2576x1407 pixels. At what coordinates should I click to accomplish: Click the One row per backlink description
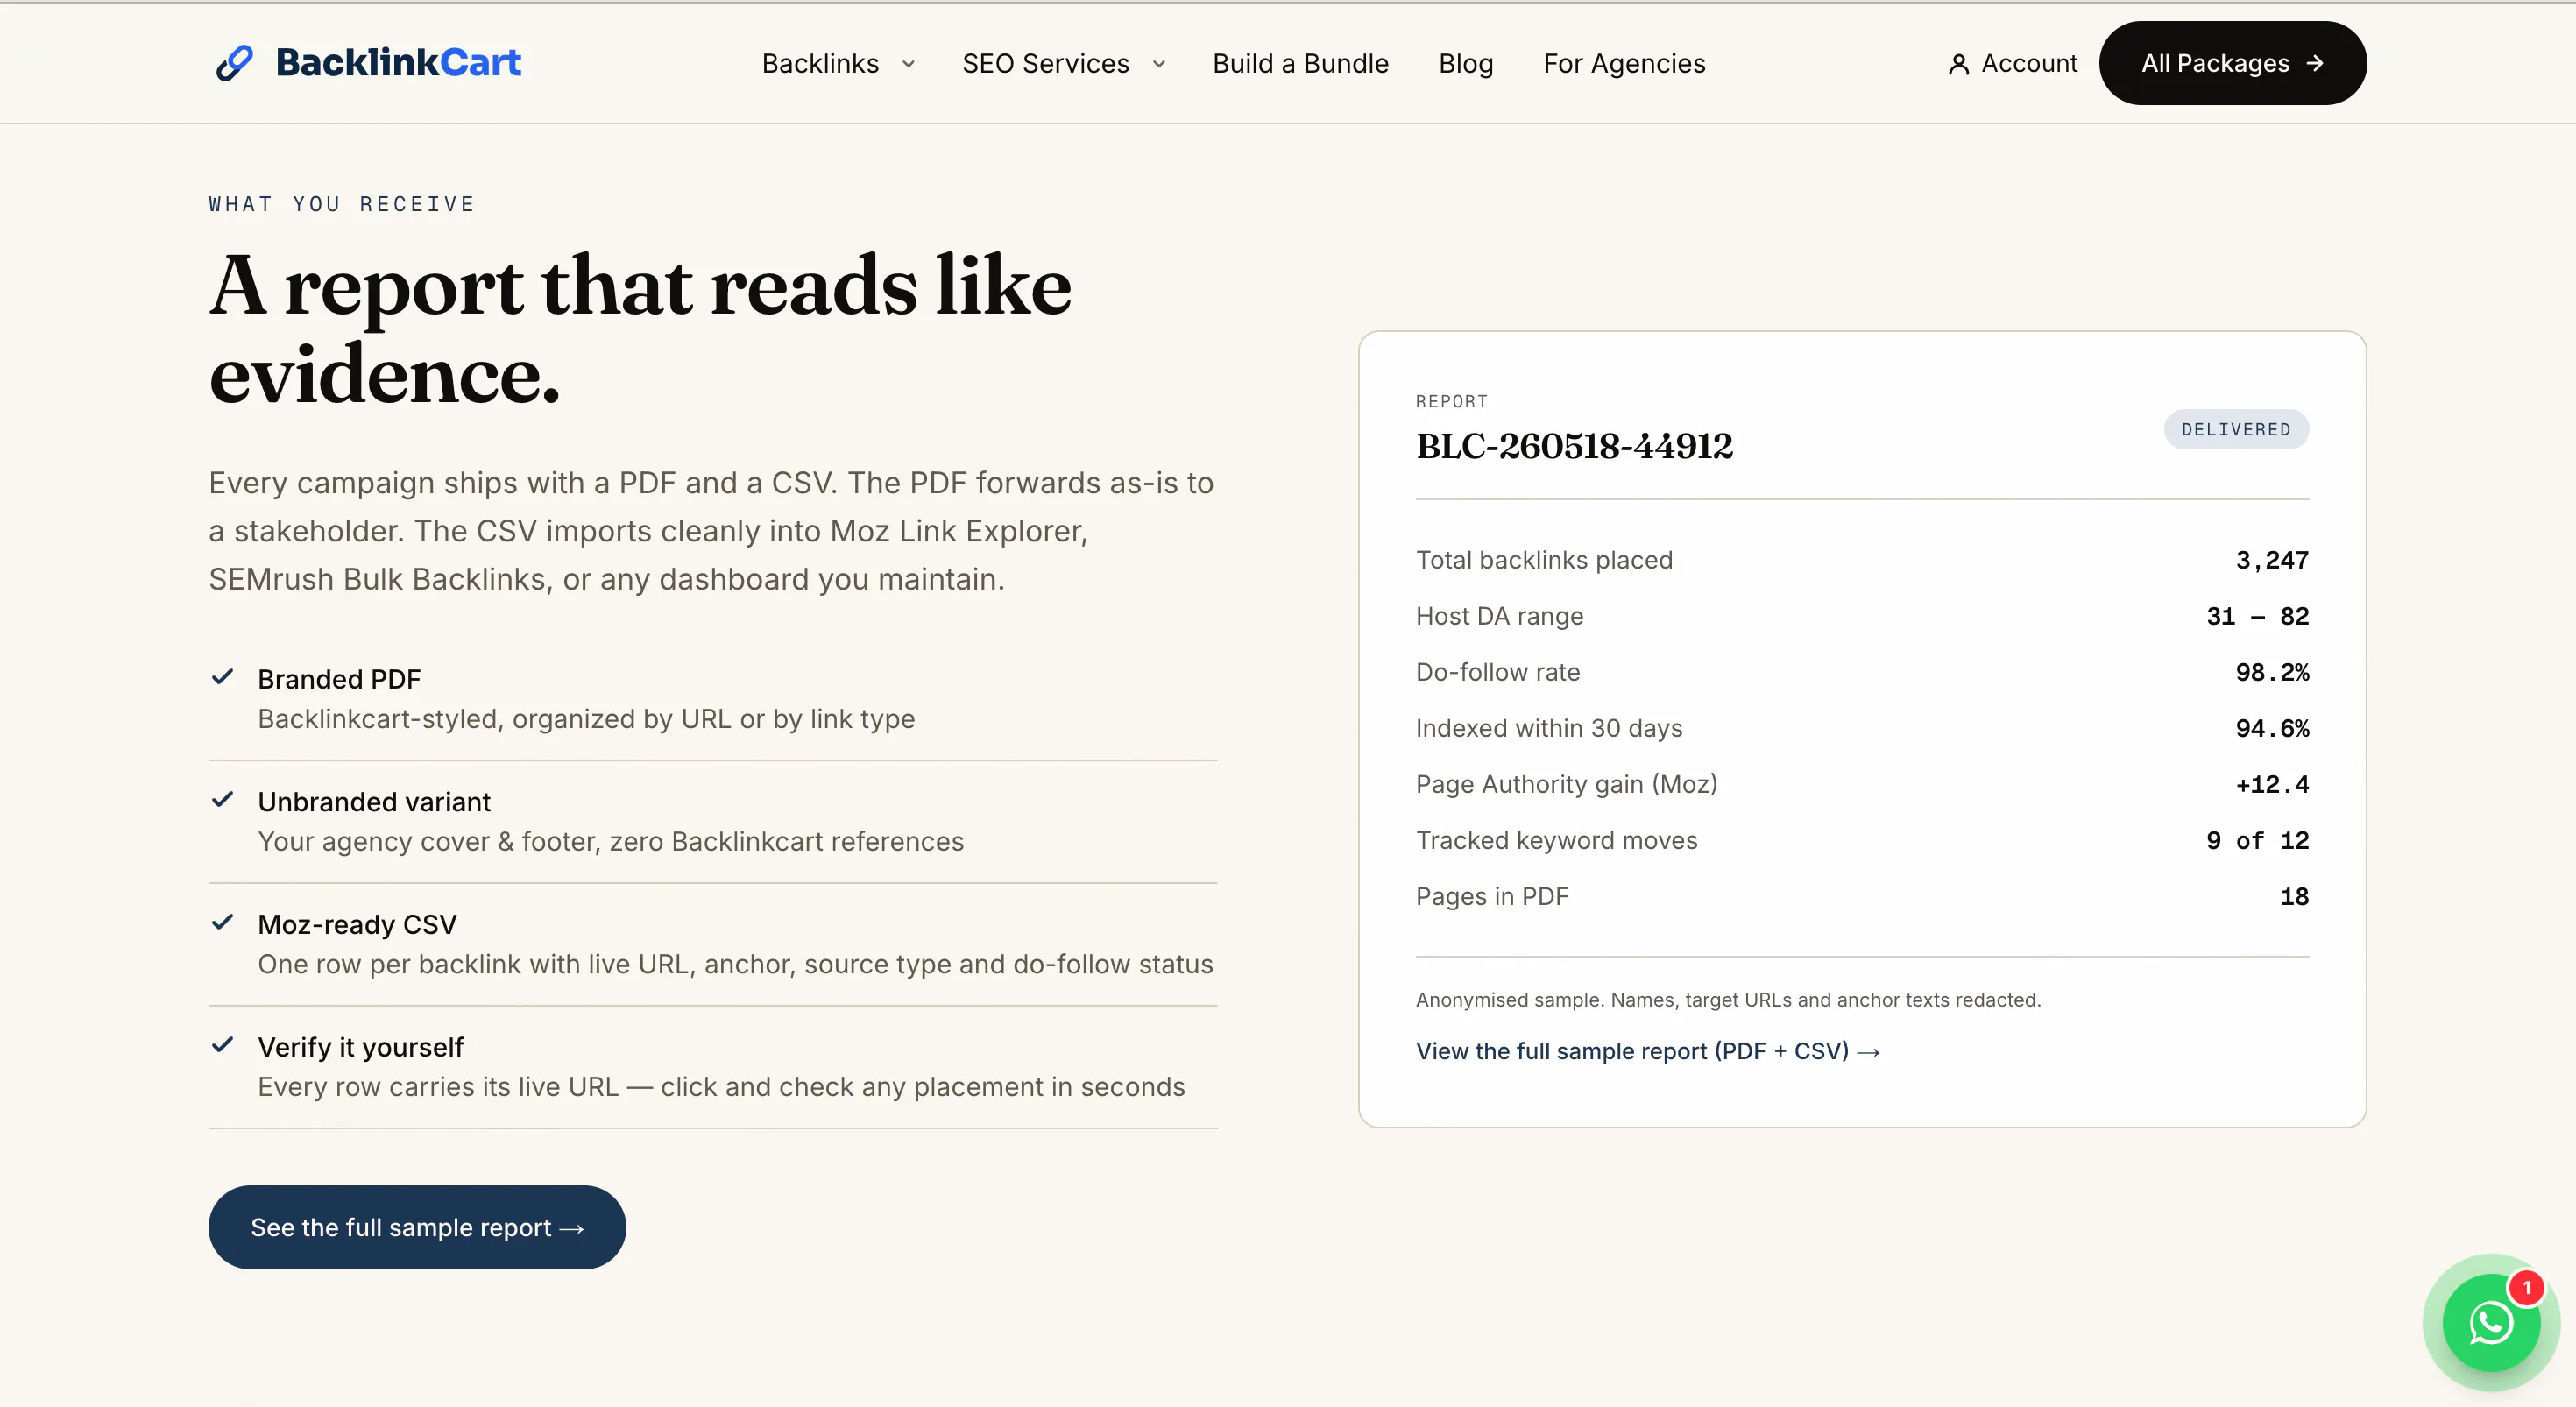(x=735, y=964)
